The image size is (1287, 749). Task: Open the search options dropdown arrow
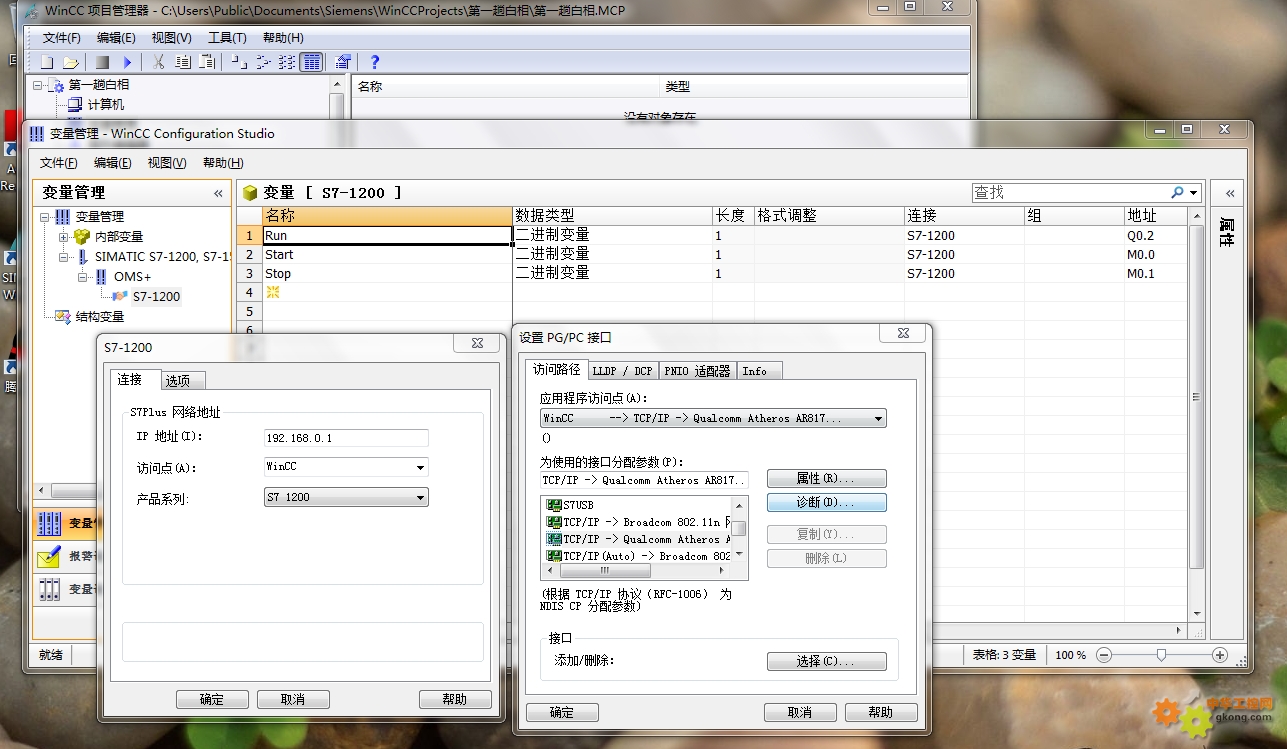coord(1194,192)
